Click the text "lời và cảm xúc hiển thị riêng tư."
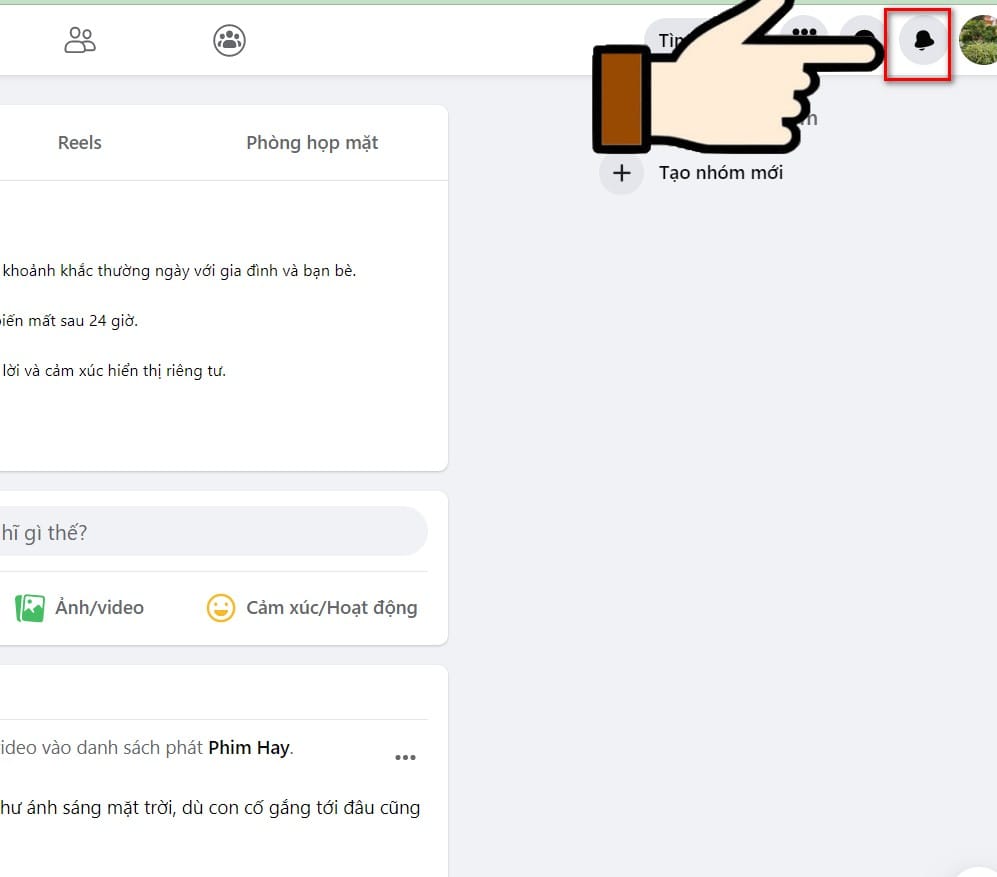 tap(114, 371)
